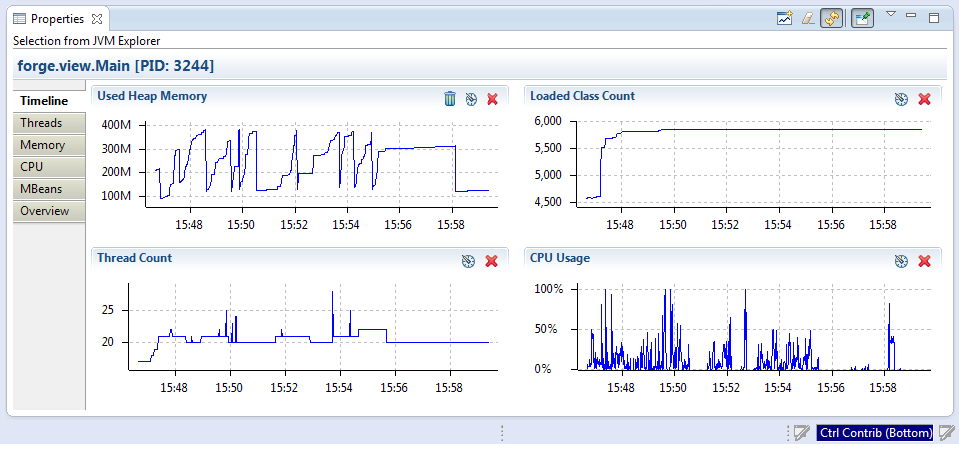This screenshot has height=457, width=971.
Task: Show the Overview tab
Action: coord(44,211)
